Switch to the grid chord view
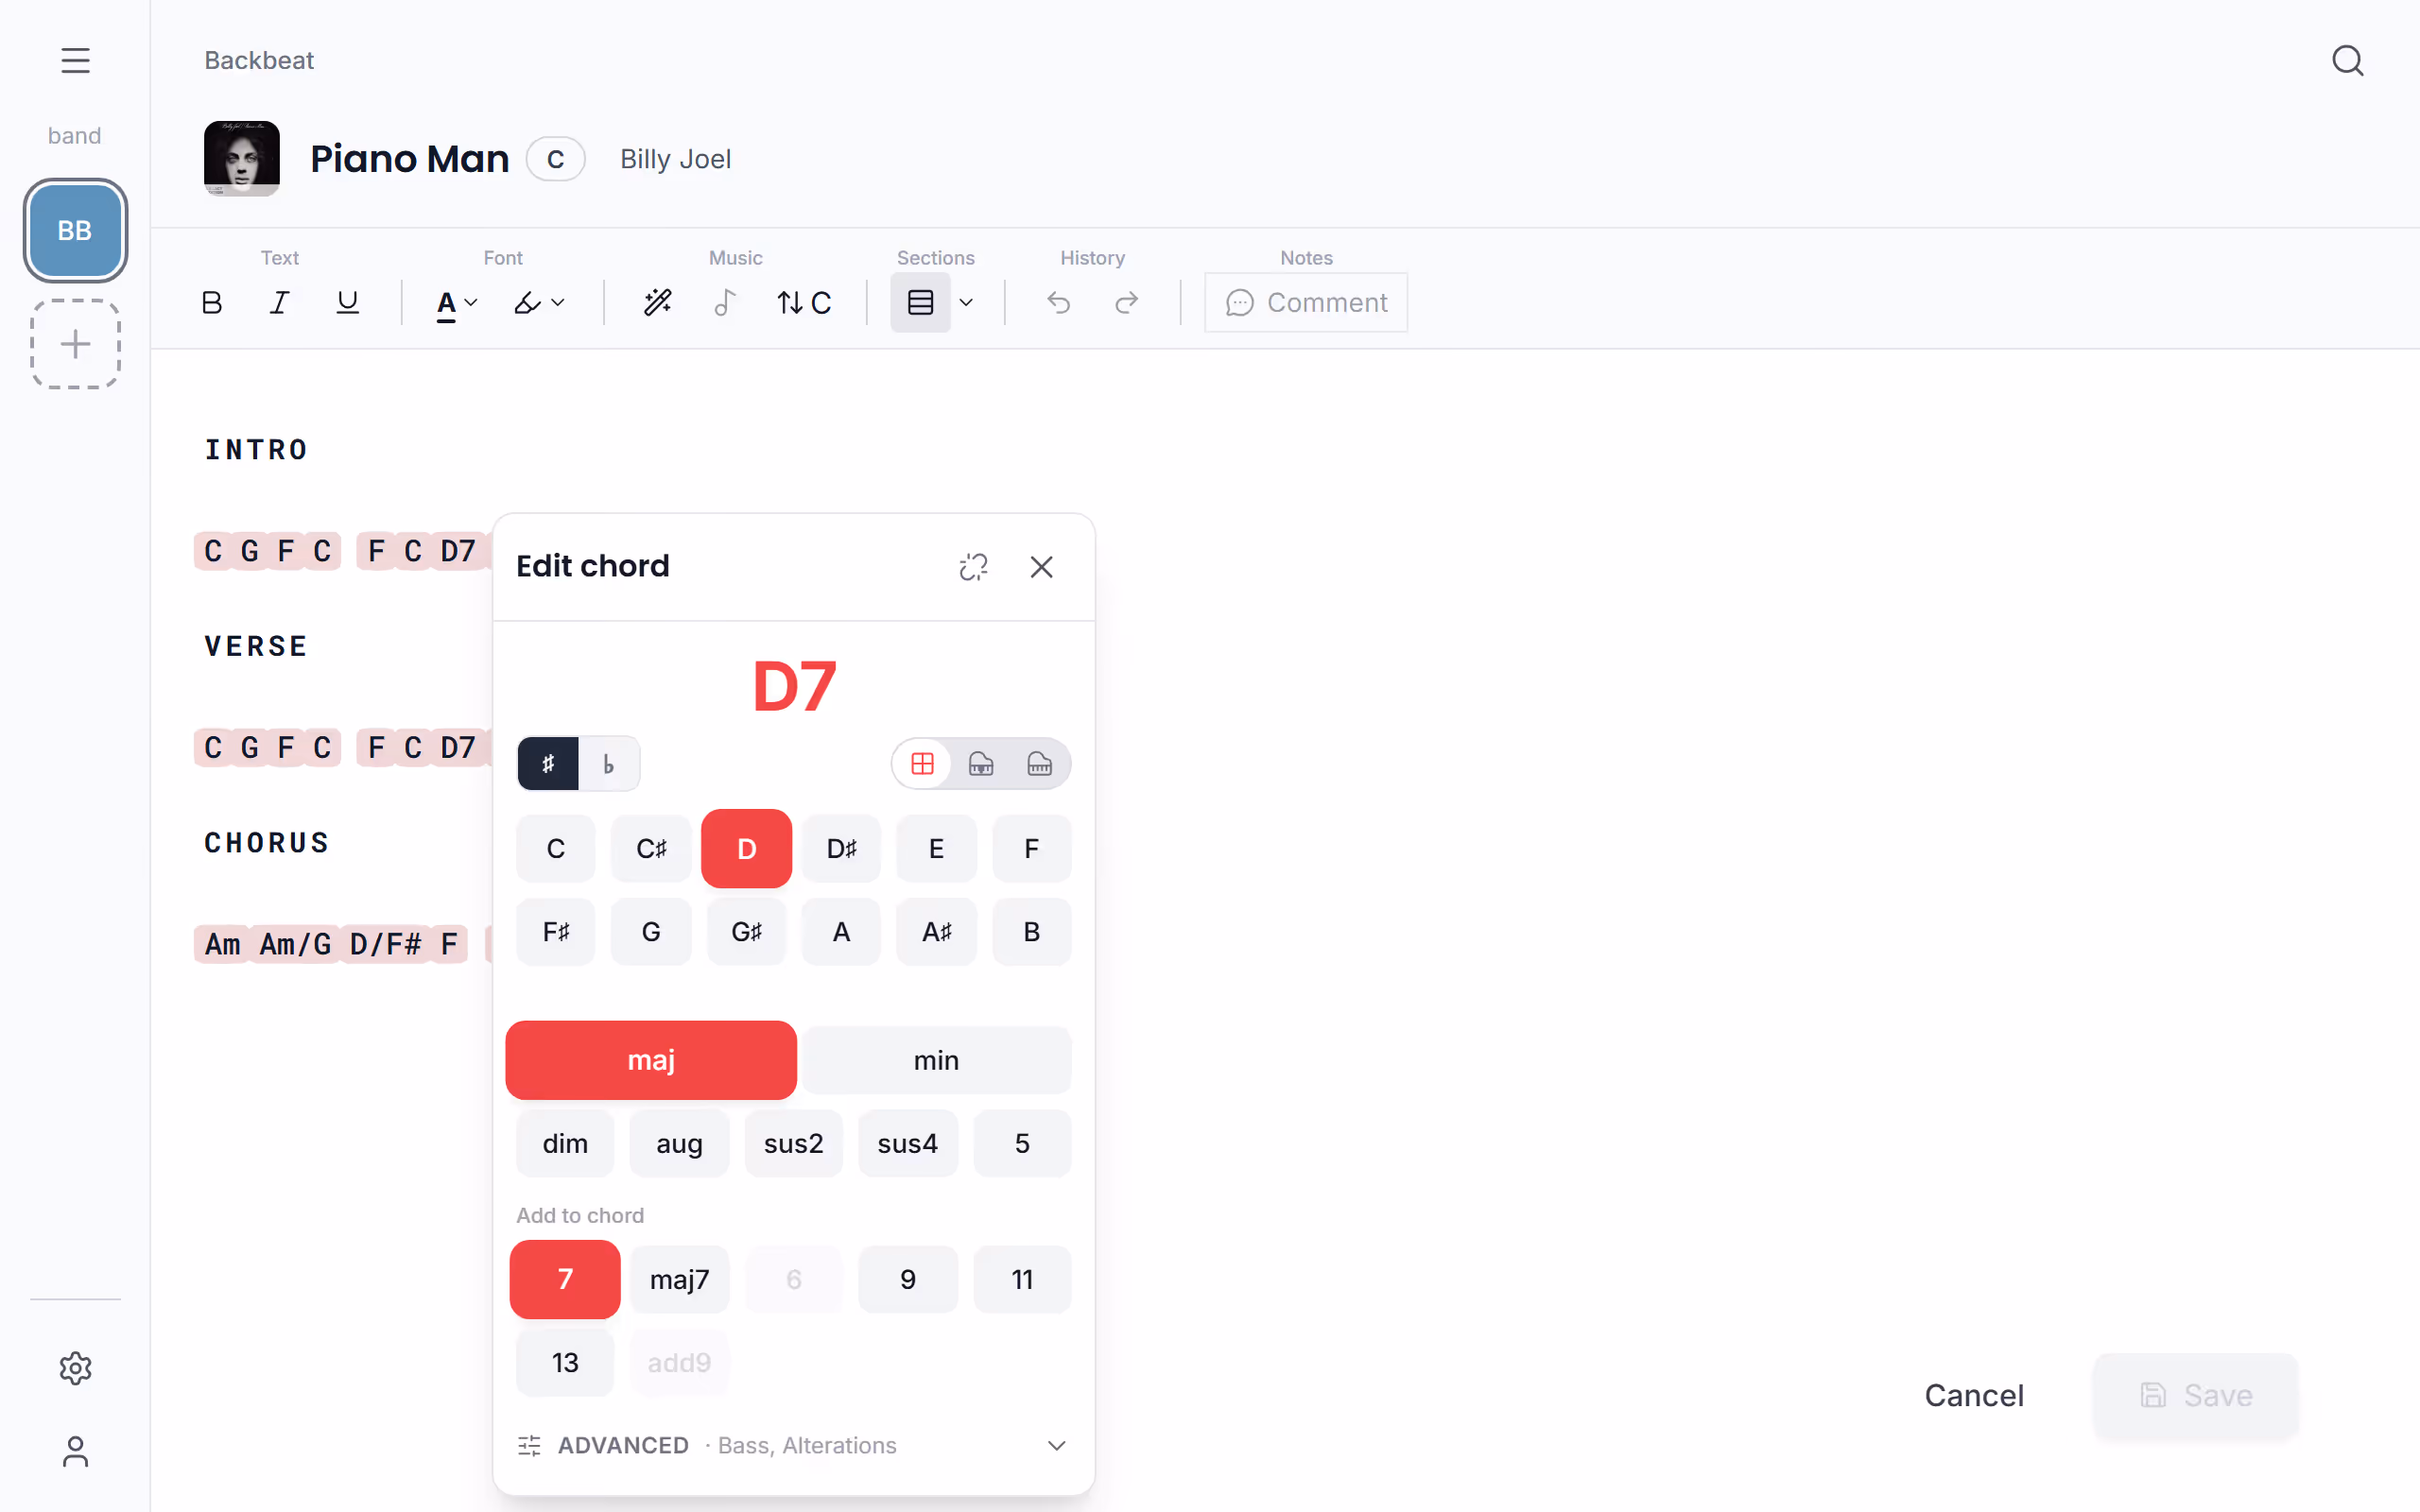The height and width of the screenshot is (1512, 2420). tap(922, 764)
